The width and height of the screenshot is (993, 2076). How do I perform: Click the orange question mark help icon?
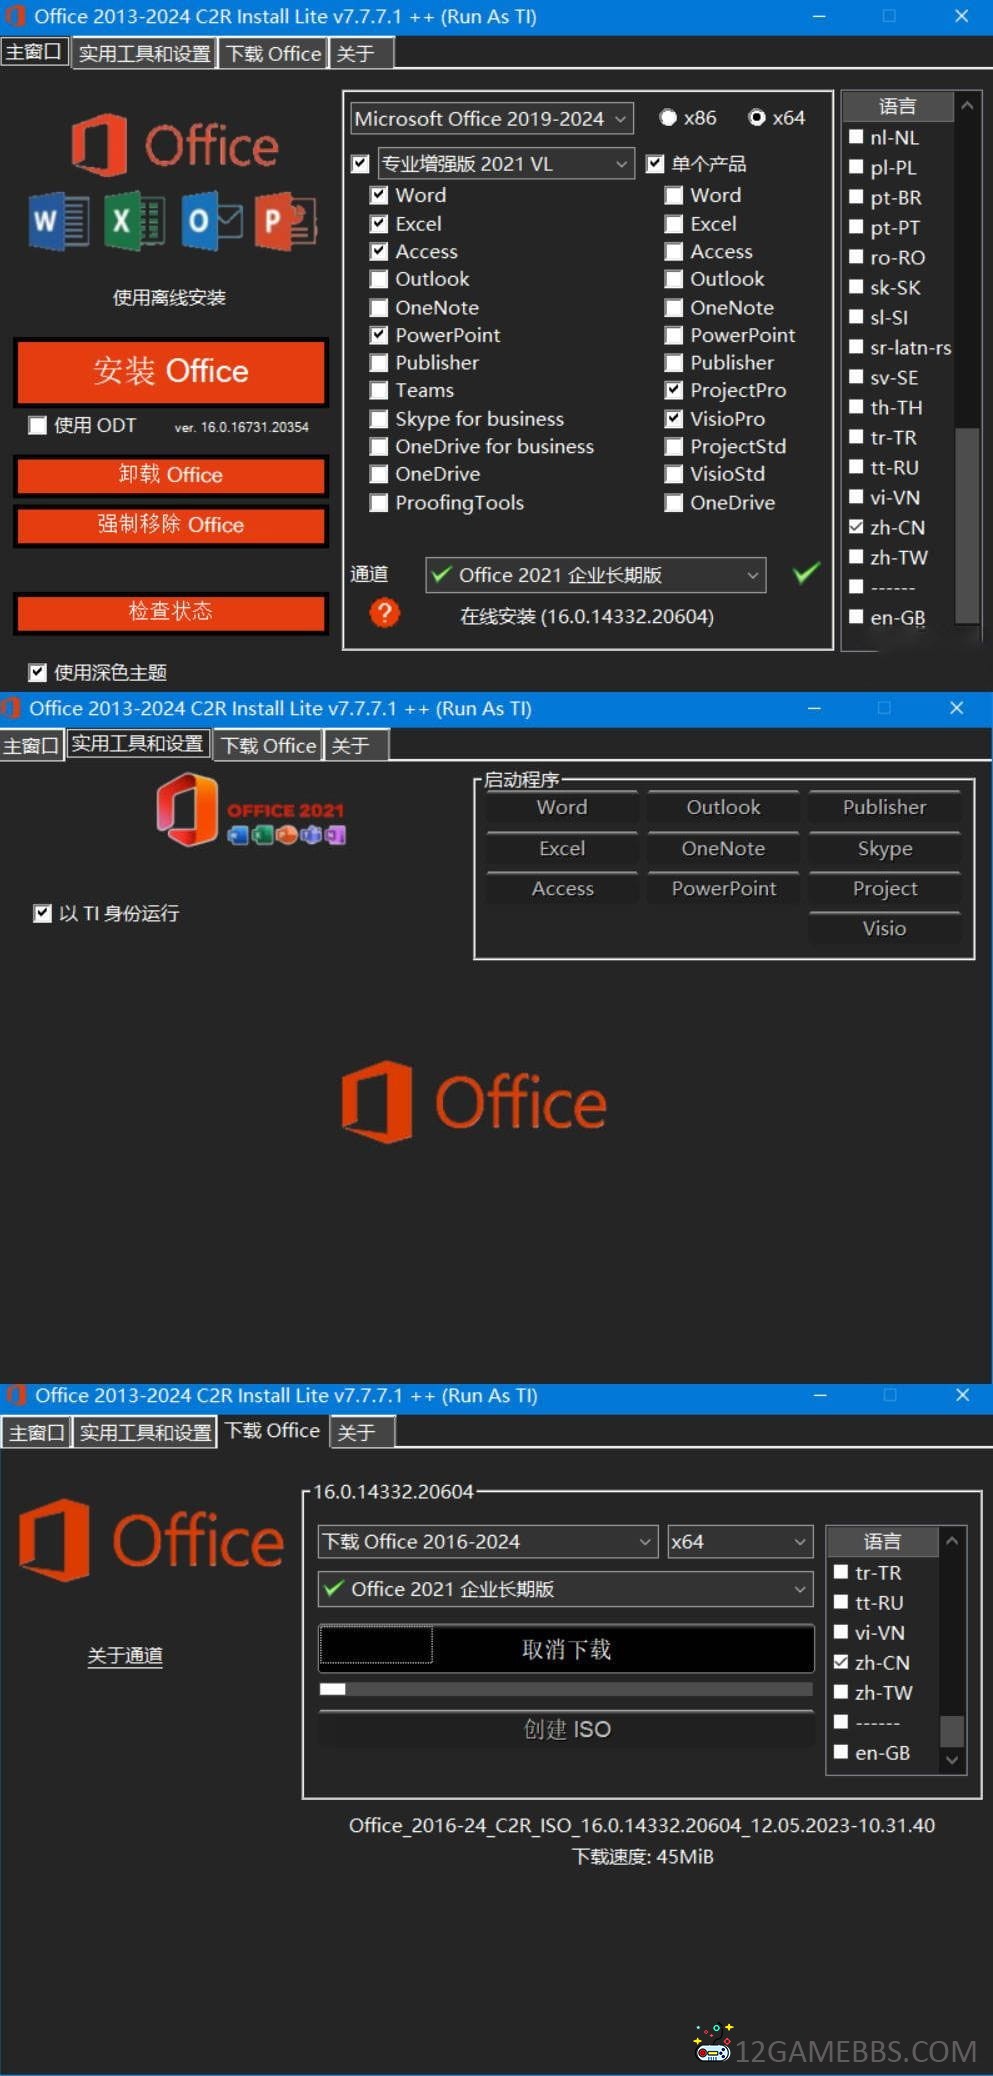click(x=384, y=613)
